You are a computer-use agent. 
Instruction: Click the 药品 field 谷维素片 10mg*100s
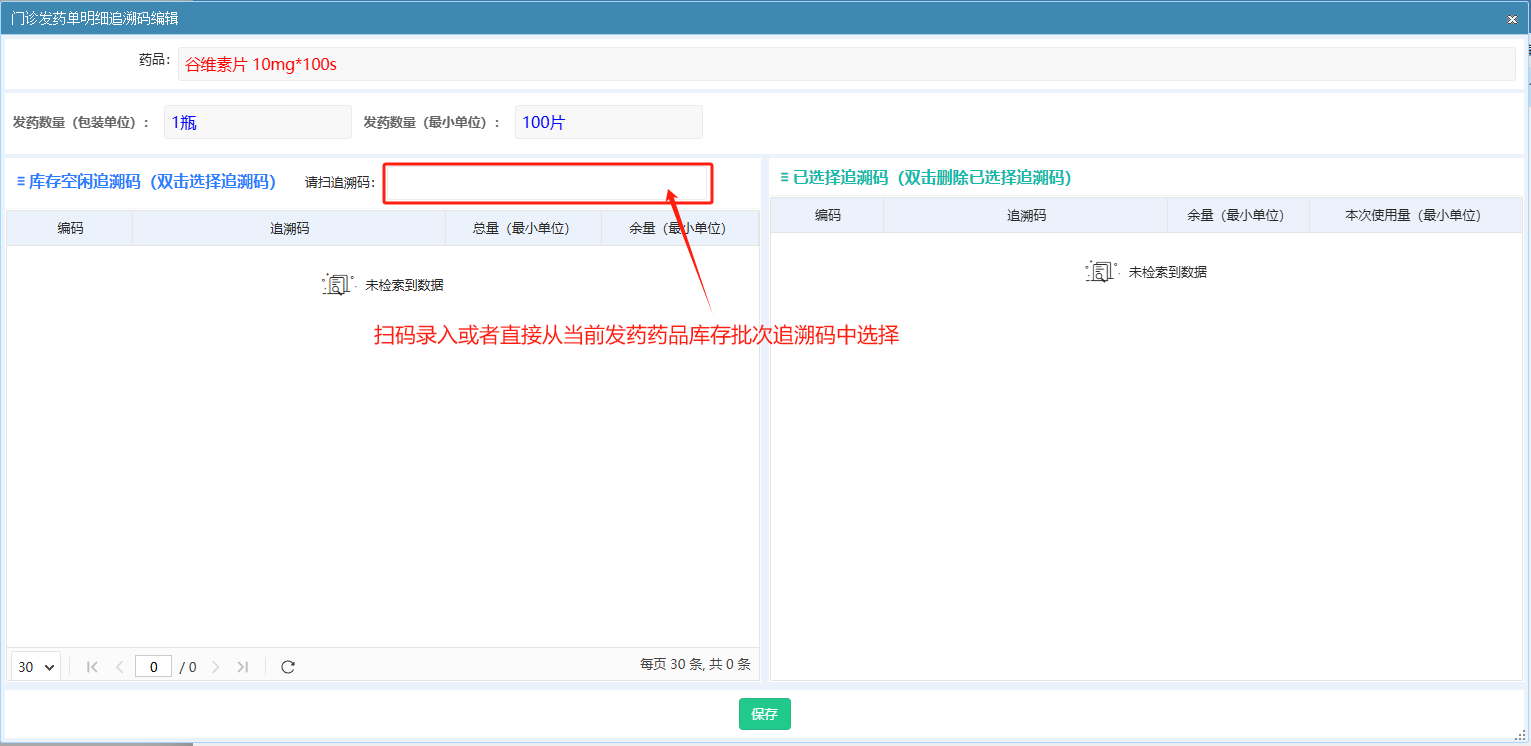coord(847,64)
